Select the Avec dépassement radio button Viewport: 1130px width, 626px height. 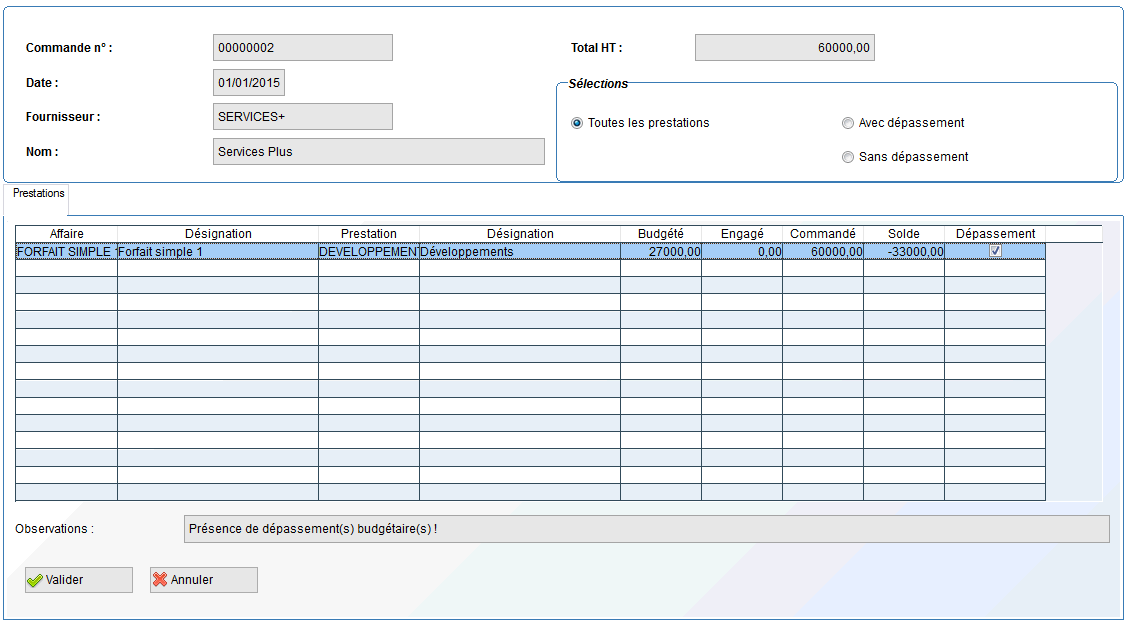pyautogui.click(x=848, y=123)
